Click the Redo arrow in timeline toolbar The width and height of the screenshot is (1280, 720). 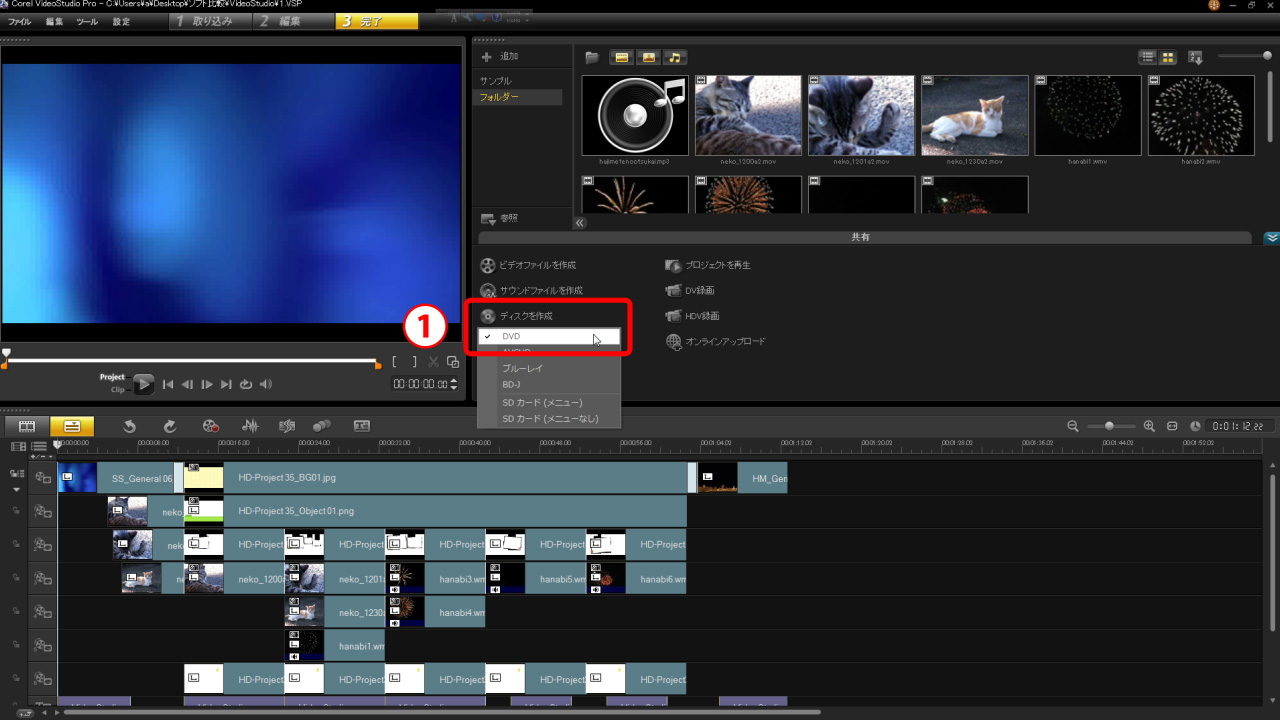tap(170, 426)
